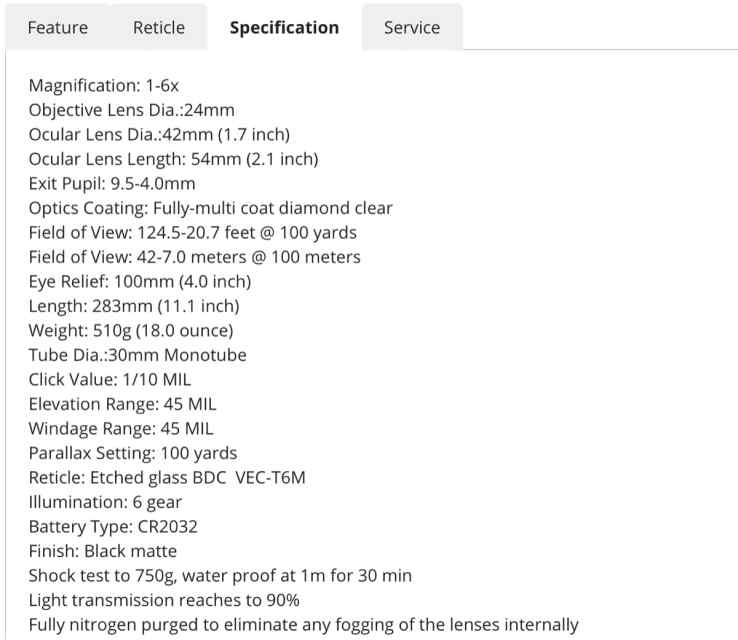The height and width of the screenshot is (640, 738).
Task: Switch to the Feature tab
Action: (x=58, y=27)
